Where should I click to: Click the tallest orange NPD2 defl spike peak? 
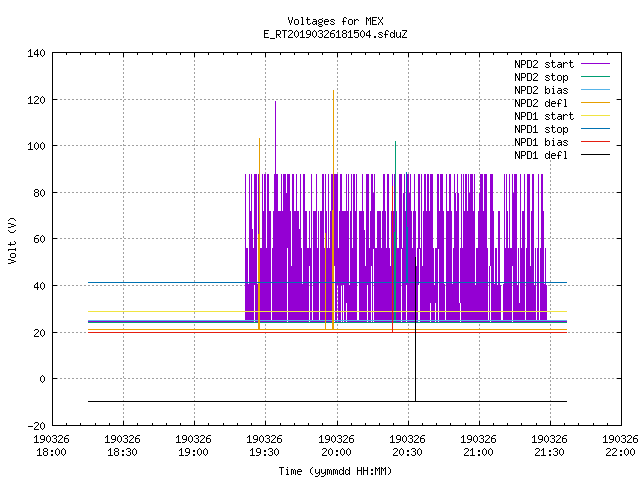(x=333, y=91)
